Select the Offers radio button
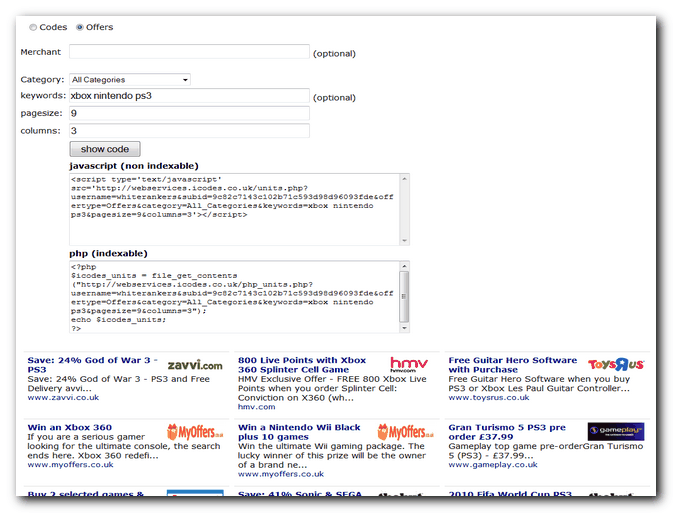The image size is (673, 513). coord(80,27)
